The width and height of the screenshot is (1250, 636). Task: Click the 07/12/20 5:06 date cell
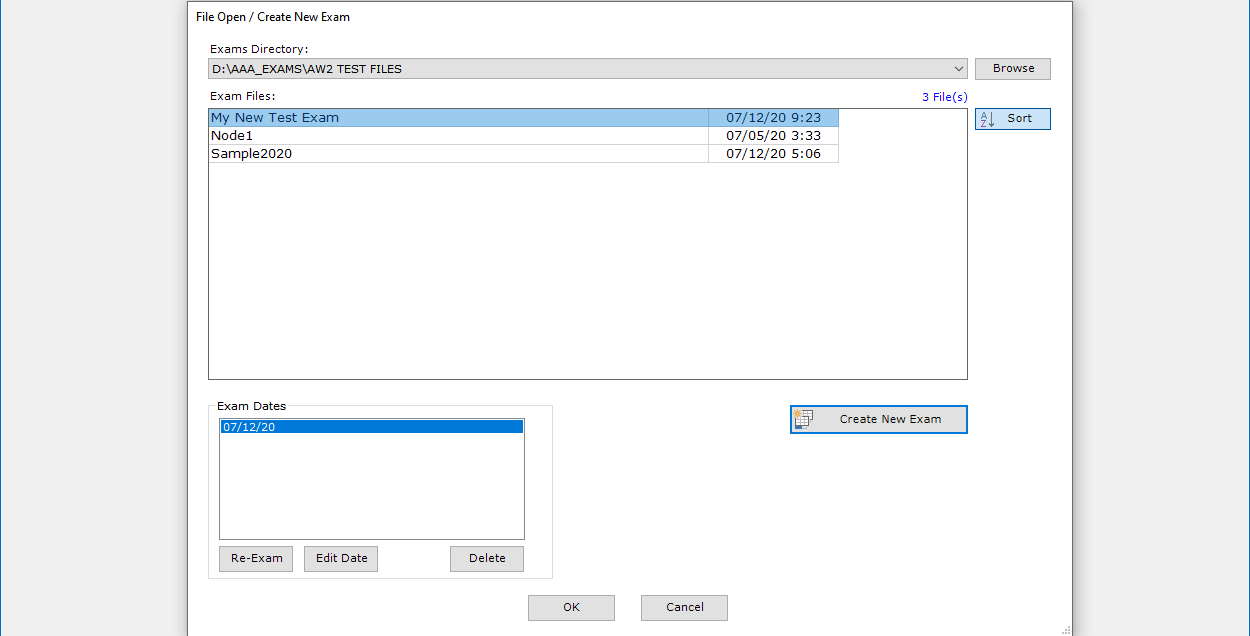[x=773, y=154]
